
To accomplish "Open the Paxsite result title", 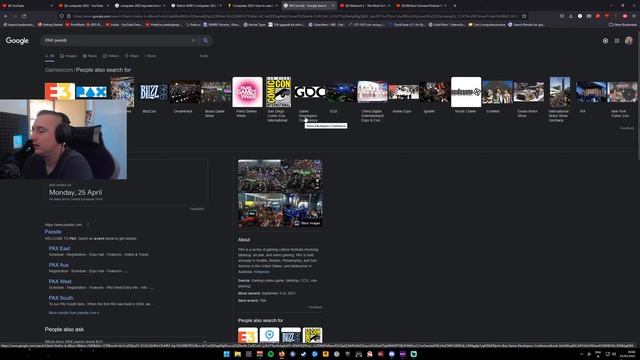I will tap(53, 231).
